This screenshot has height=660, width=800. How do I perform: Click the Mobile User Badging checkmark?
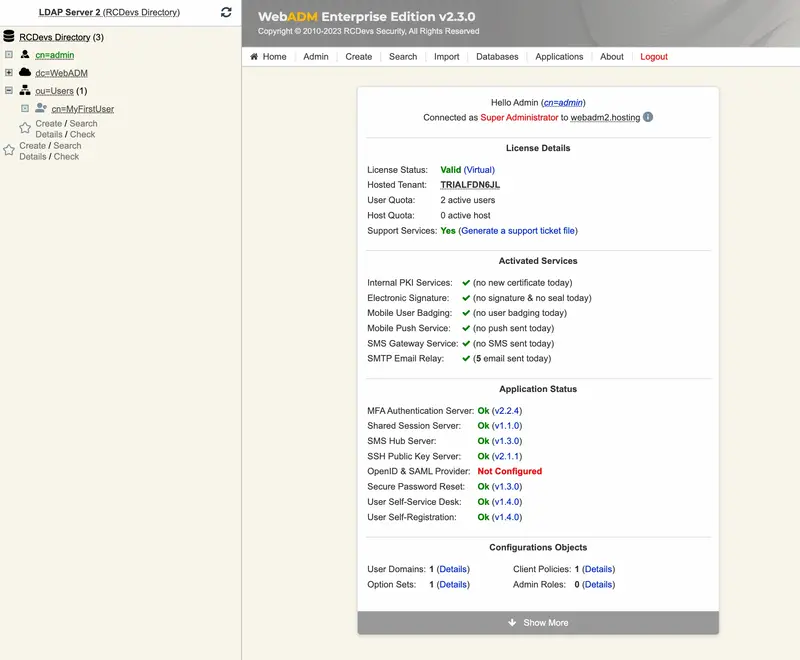point(466,313)
